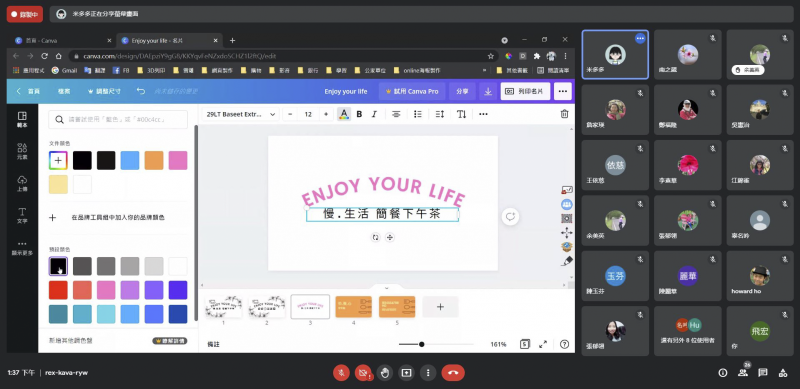Click the Share (分享) button

462,91
